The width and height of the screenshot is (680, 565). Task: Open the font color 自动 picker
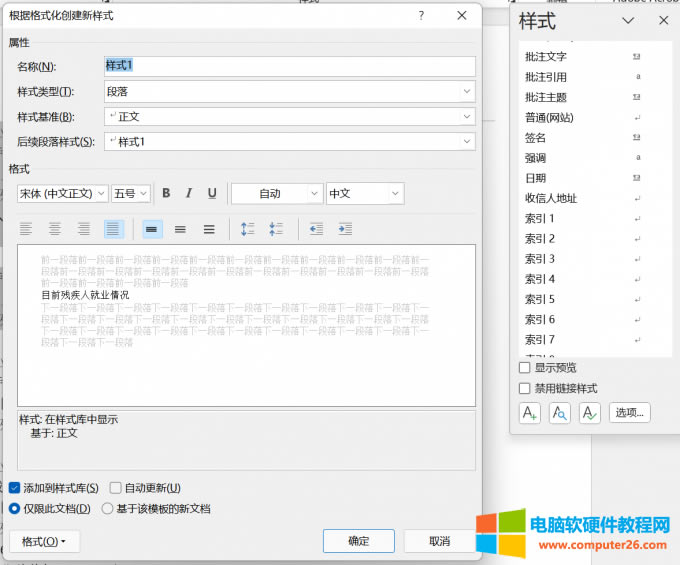pos(277,193)
